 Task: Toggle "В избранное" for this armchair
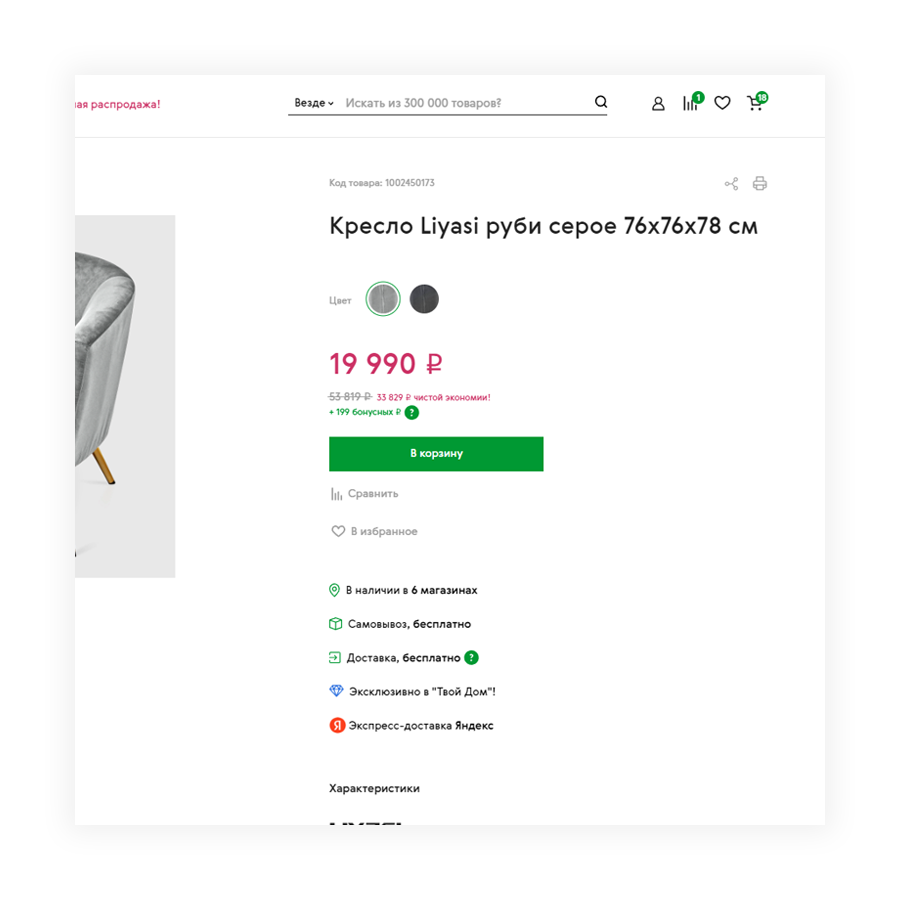click(x=375, y=532)
